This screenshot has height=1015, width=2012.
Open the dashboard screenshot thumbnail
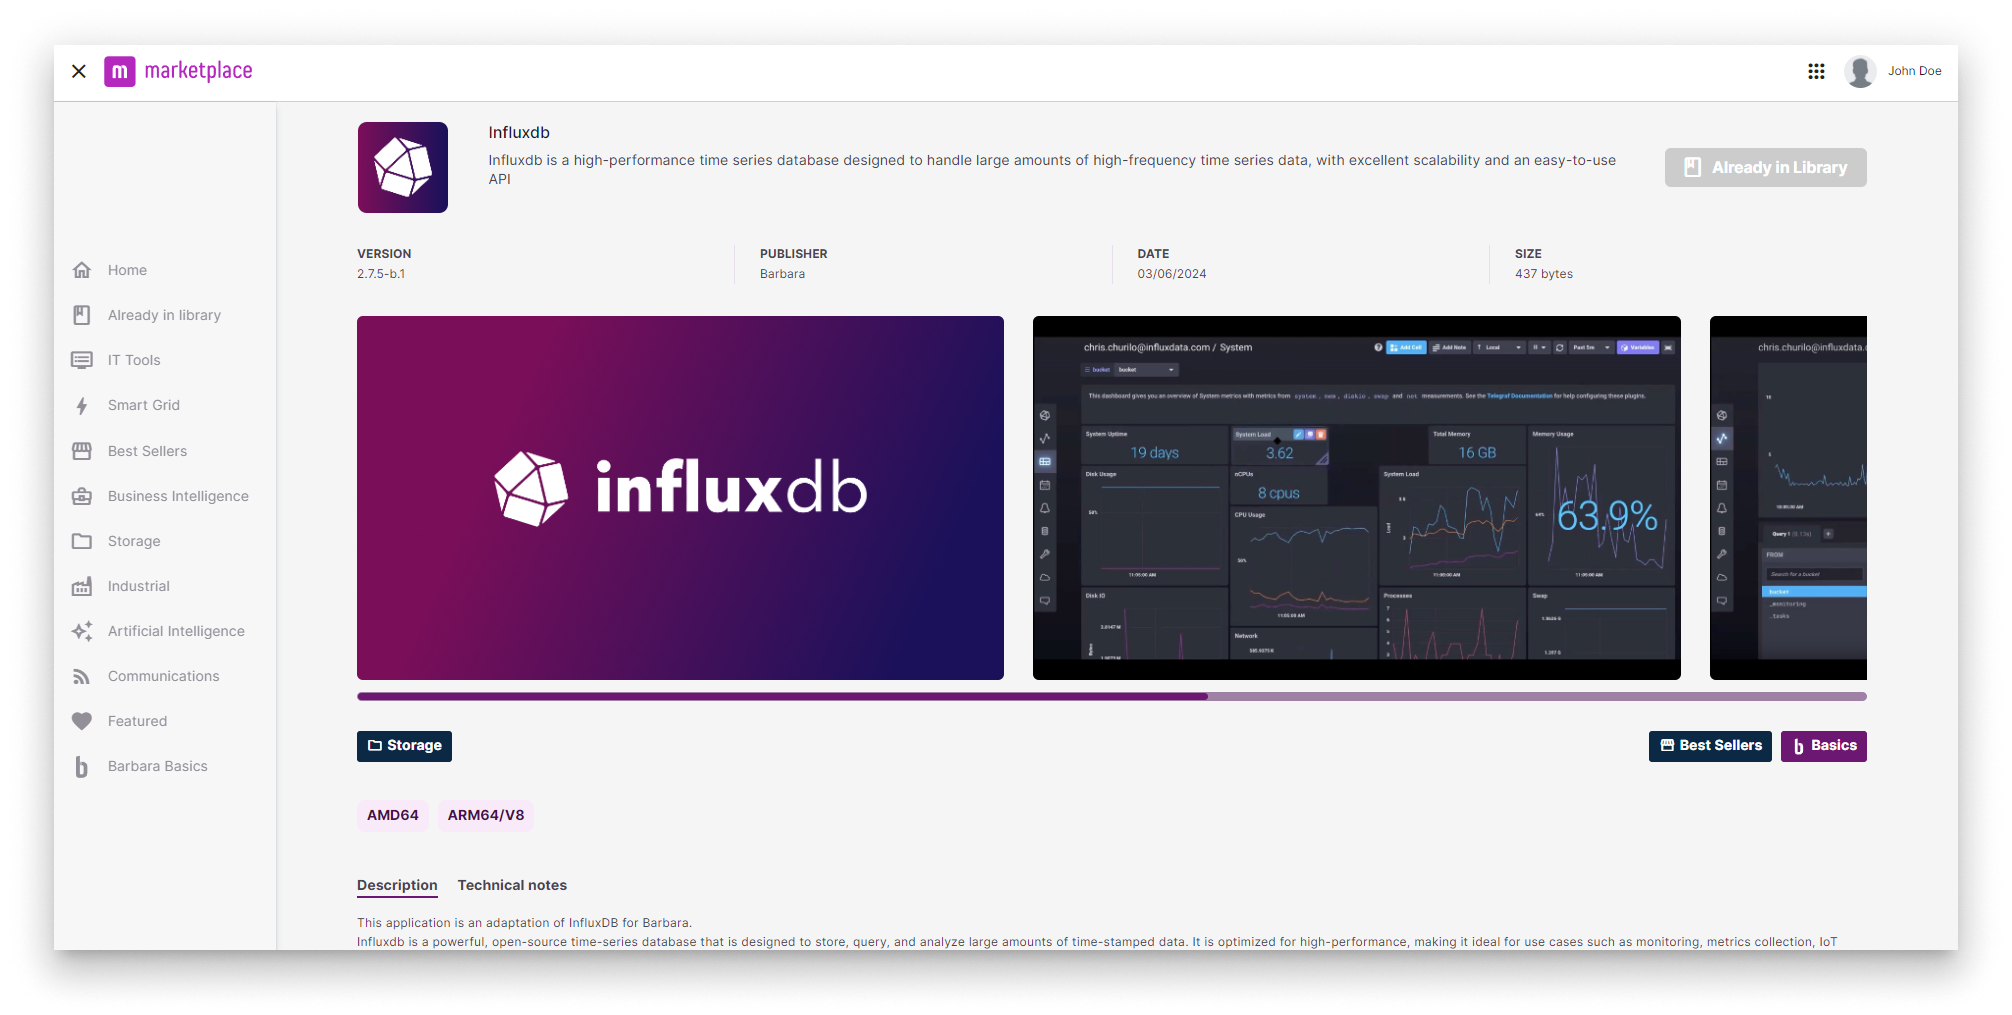point(1357,497)
